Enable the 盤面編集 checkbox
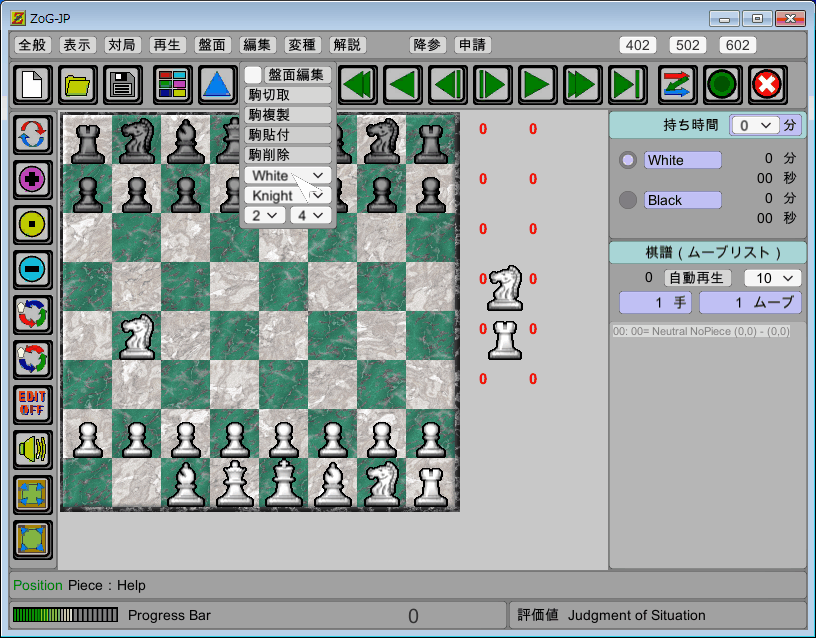This screenshot has height=638, width=816. click(254, 75)
